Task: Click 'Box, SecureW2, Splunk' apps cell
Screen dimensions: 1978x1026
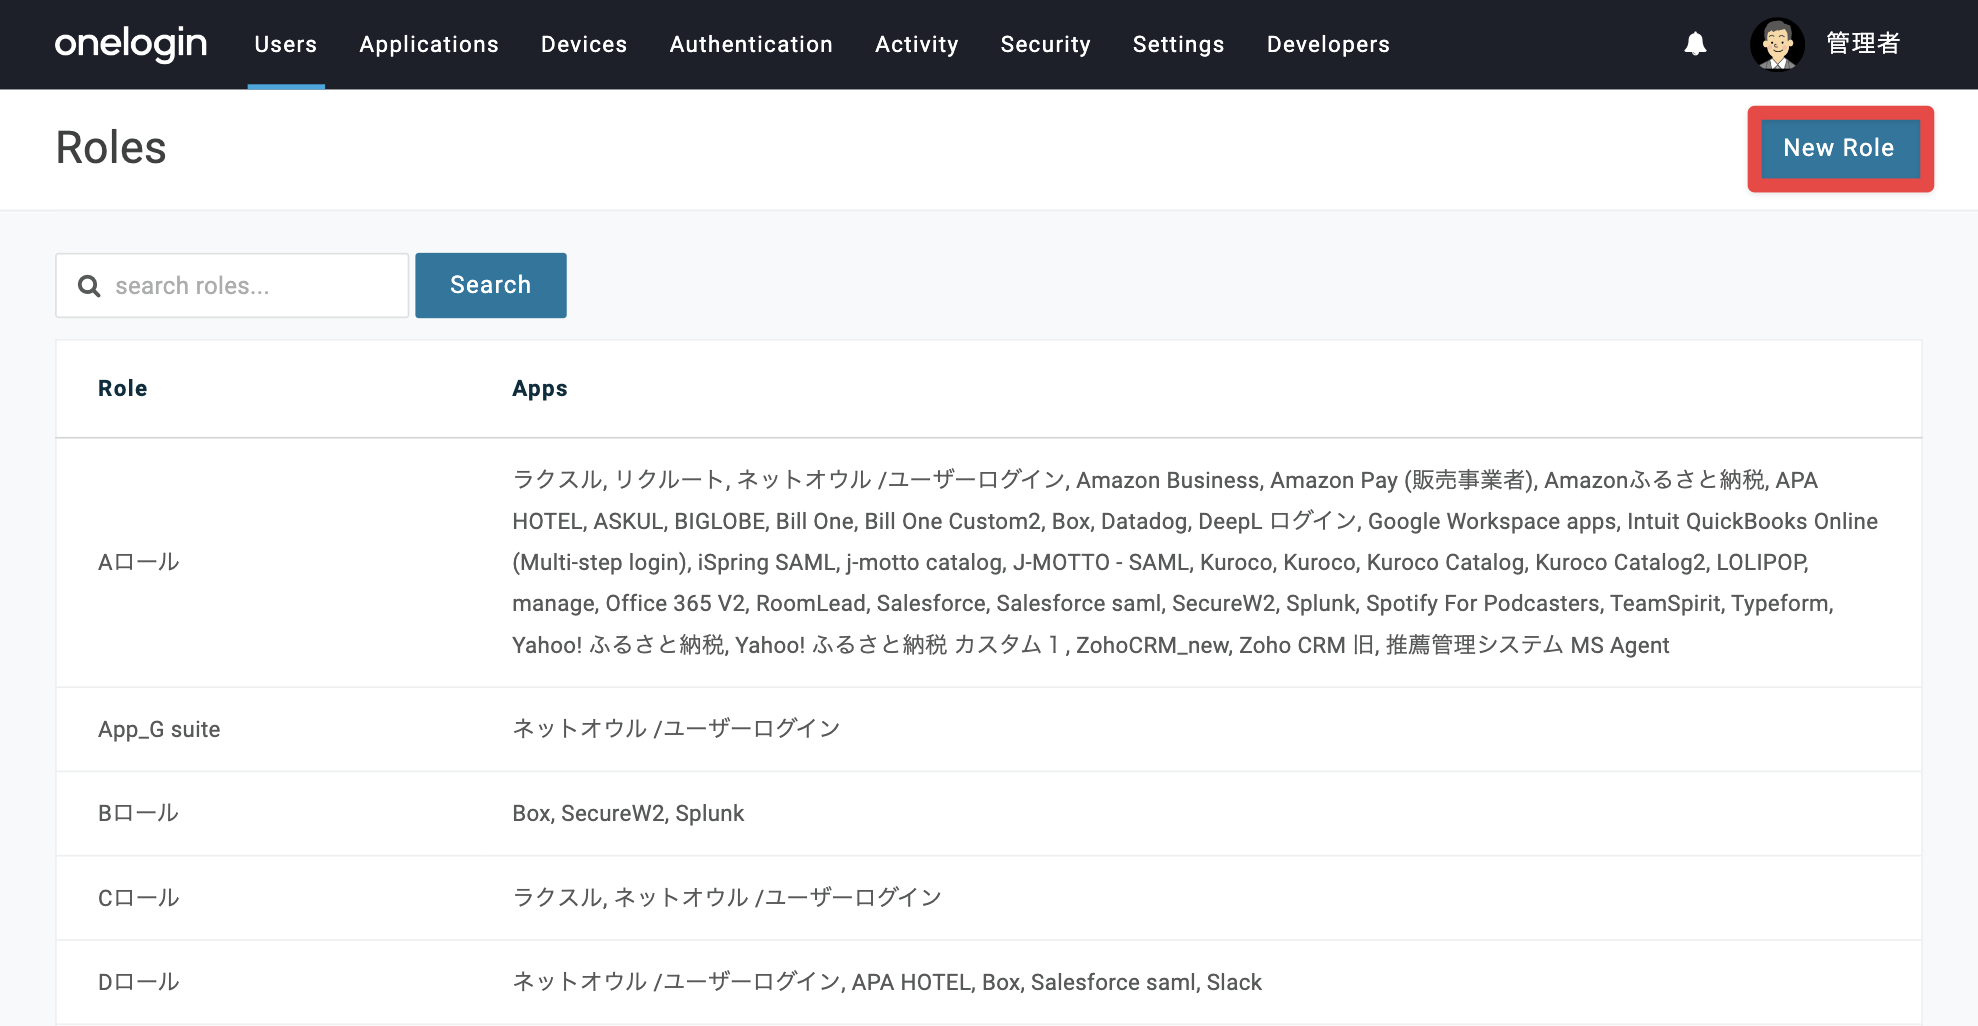Action: pos(628,813)
